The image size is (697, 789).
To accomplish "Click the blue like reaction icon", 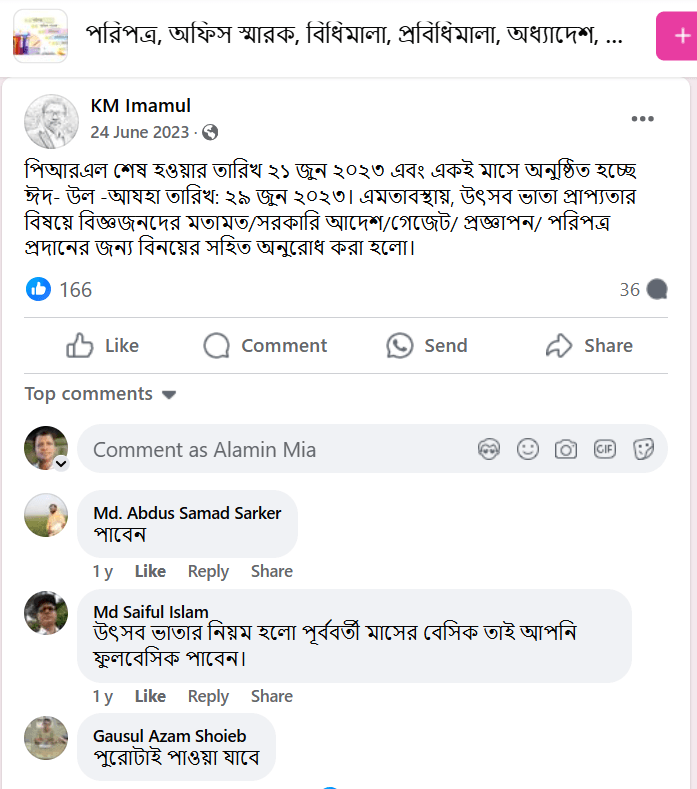I will coord(39,289).
